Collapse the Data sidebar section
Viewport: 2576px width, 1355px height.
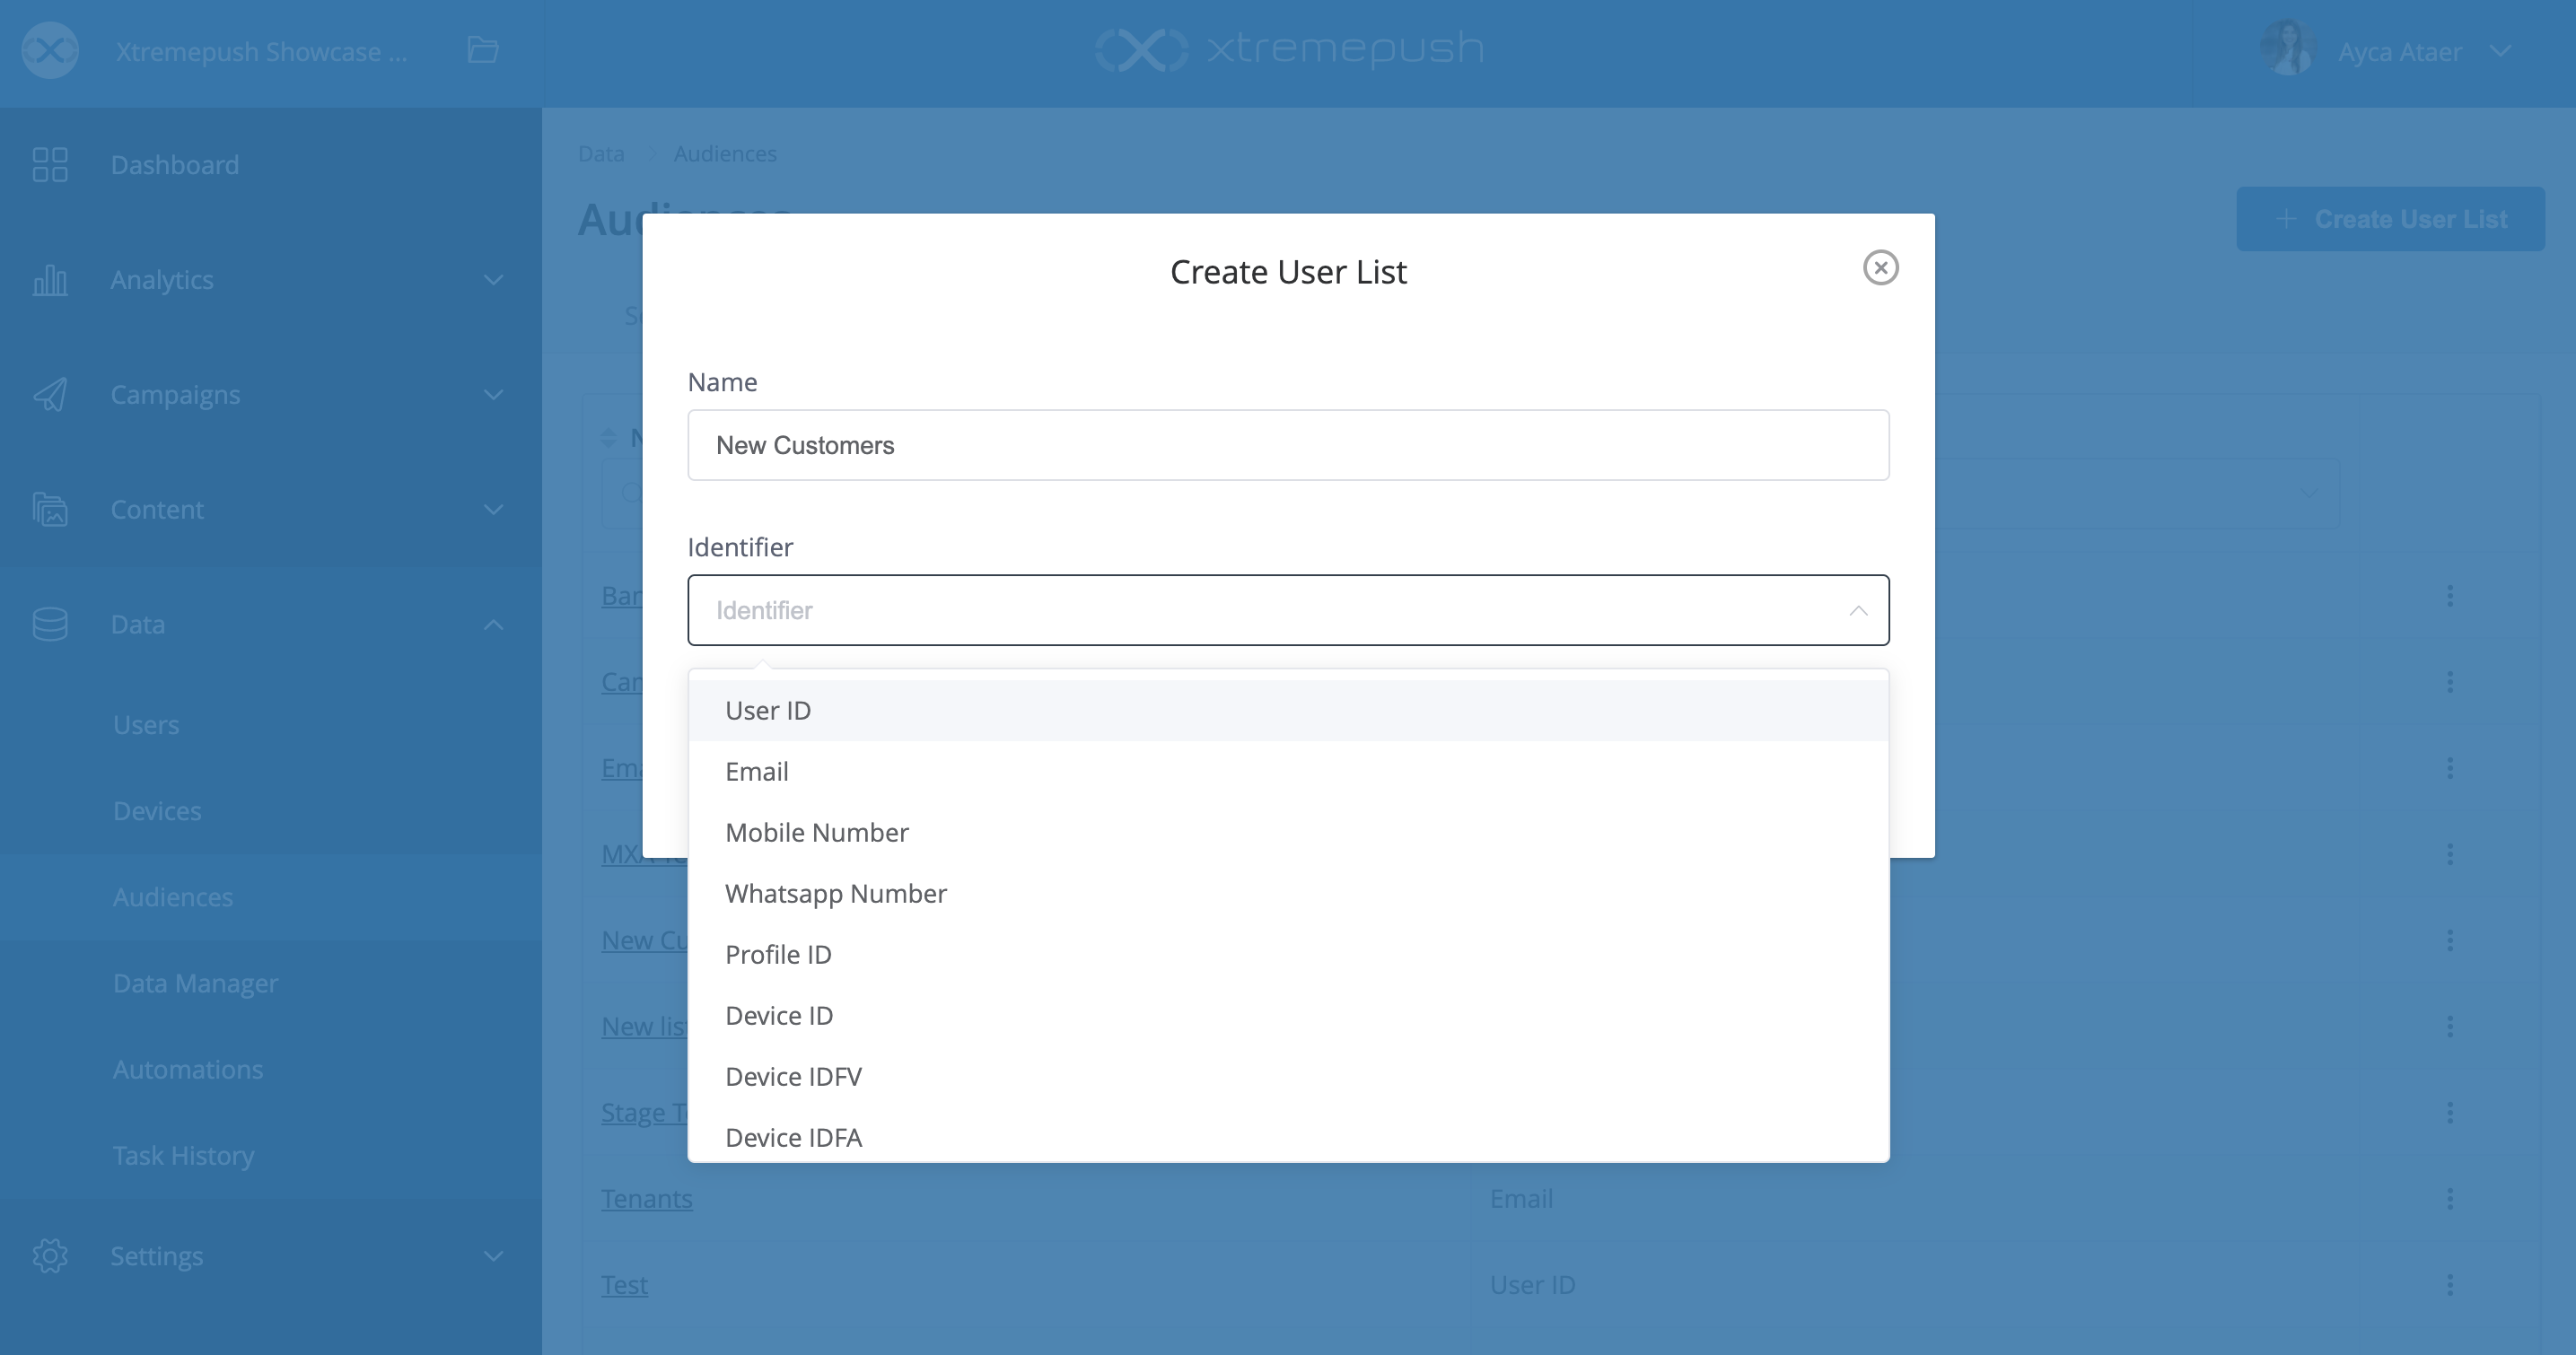coord(493,625)
